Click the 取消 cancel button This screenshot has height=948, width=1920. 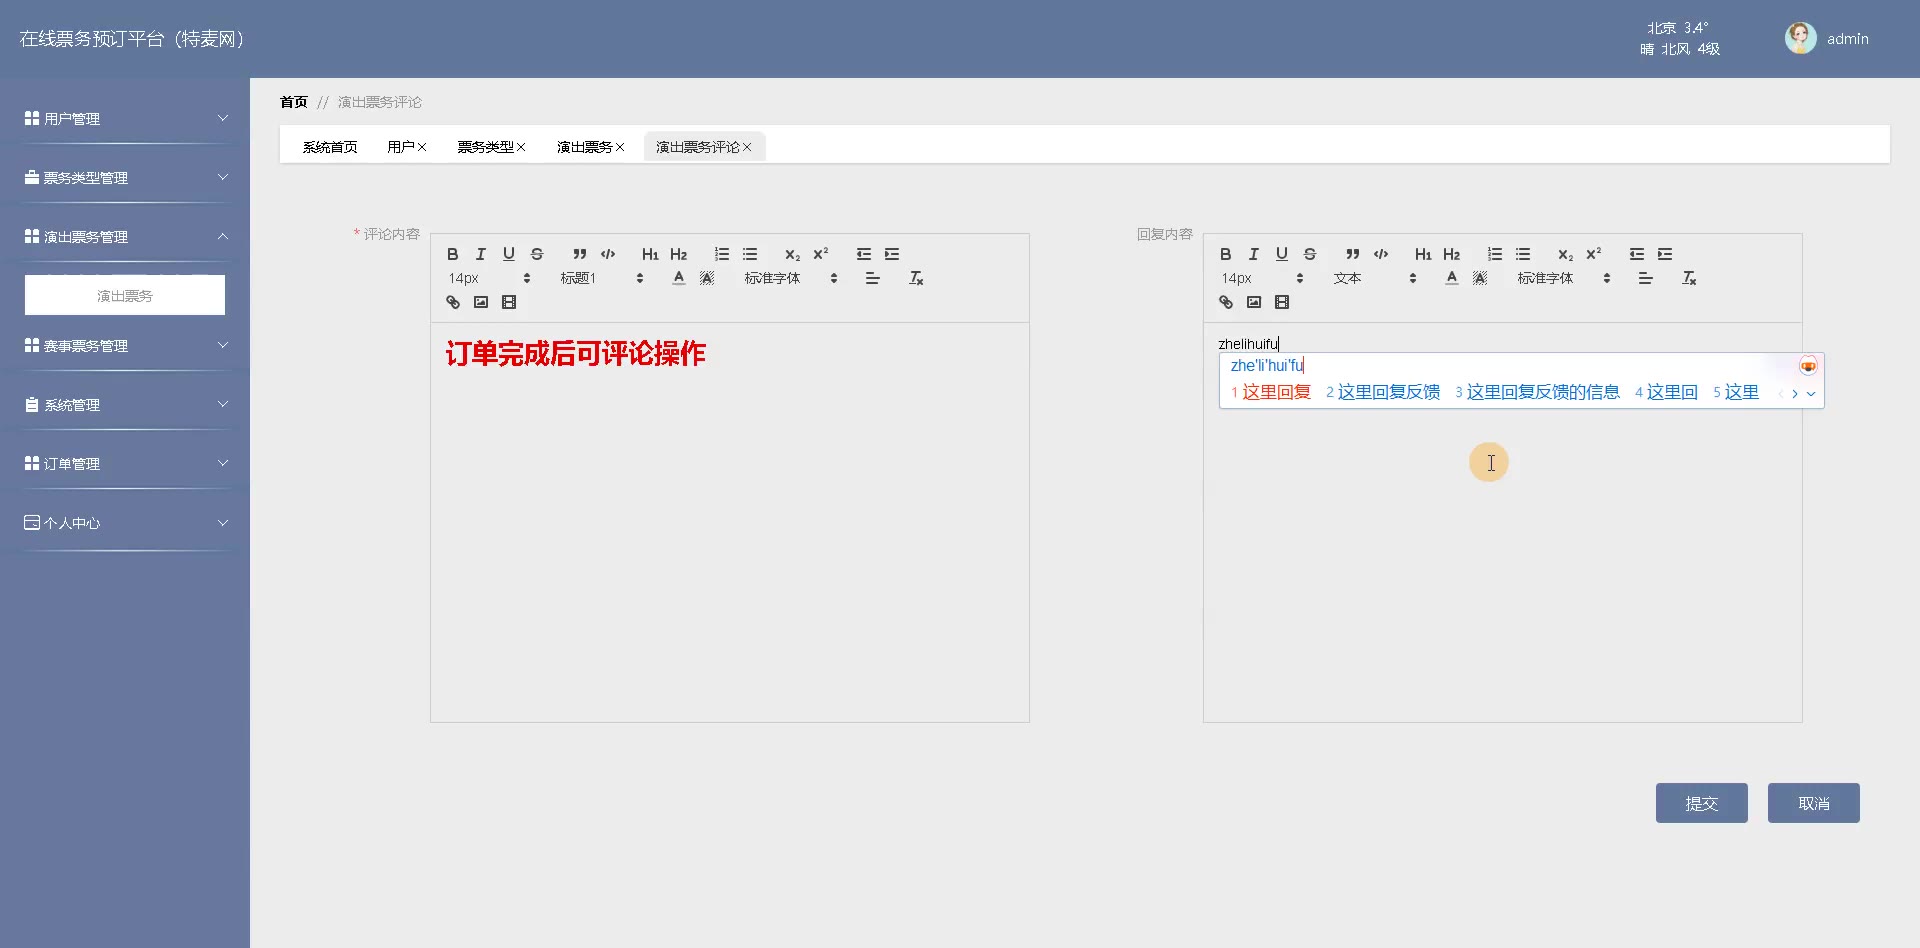[1814, 803]
